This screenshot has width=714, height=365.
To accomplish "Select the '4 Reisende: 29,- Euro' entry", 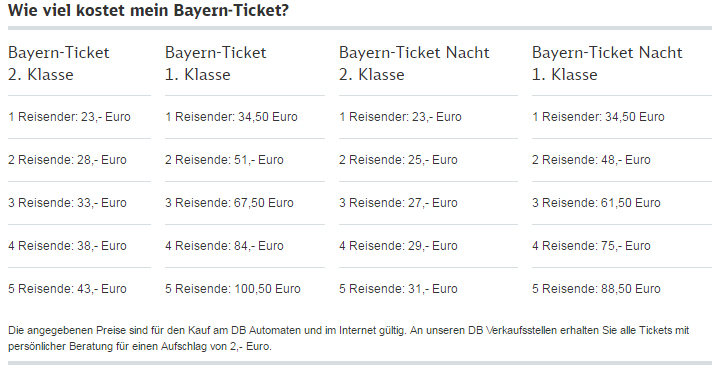I will tap(398, 246).
